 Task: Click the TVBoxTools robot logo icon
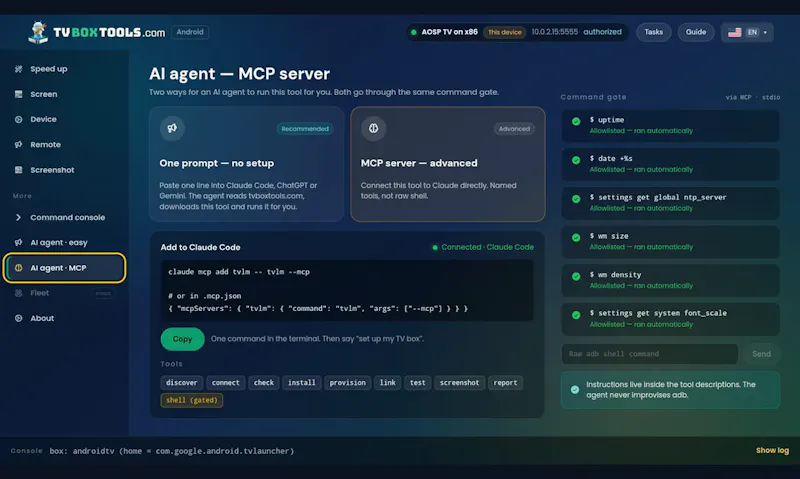pyautogui.click(x=38, y=32)
